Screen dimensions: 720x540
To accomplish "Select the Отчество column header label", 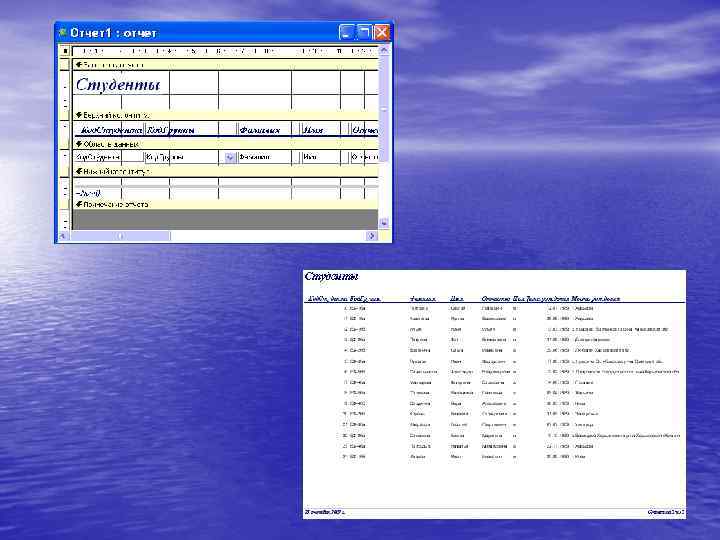I will pyautogui.click(x=364, y=130).
